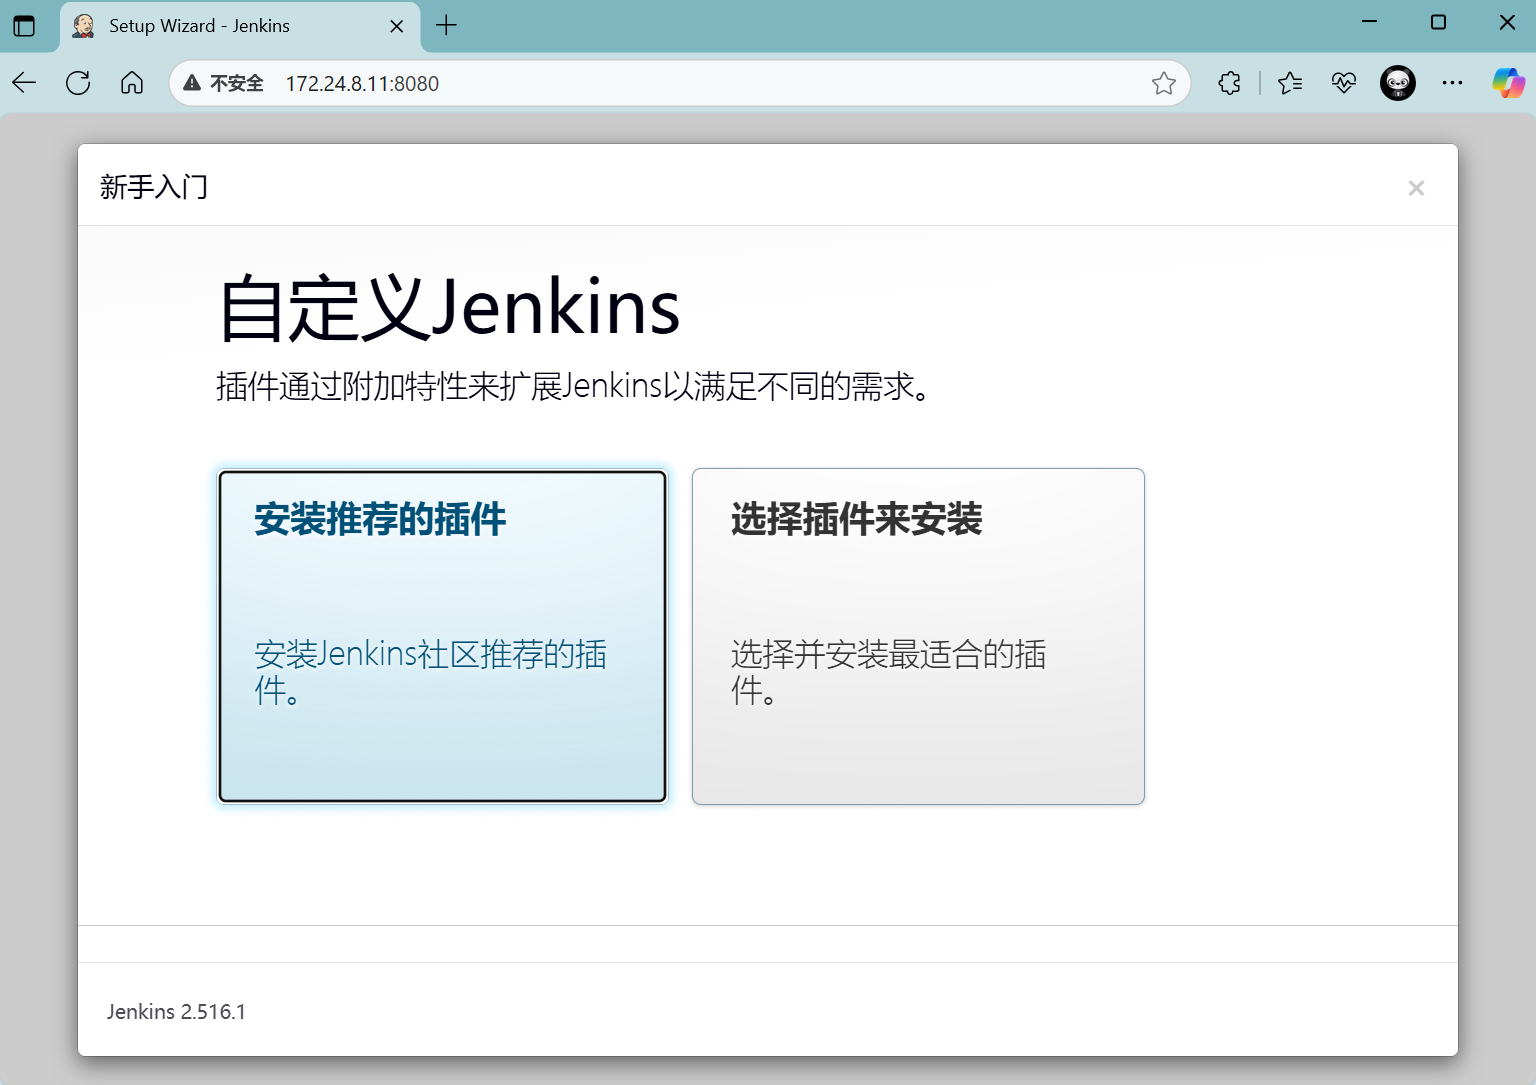Click the 不安全 site security warning
The height and width of the screenshot is (1085, 1536).
point(224,83)
